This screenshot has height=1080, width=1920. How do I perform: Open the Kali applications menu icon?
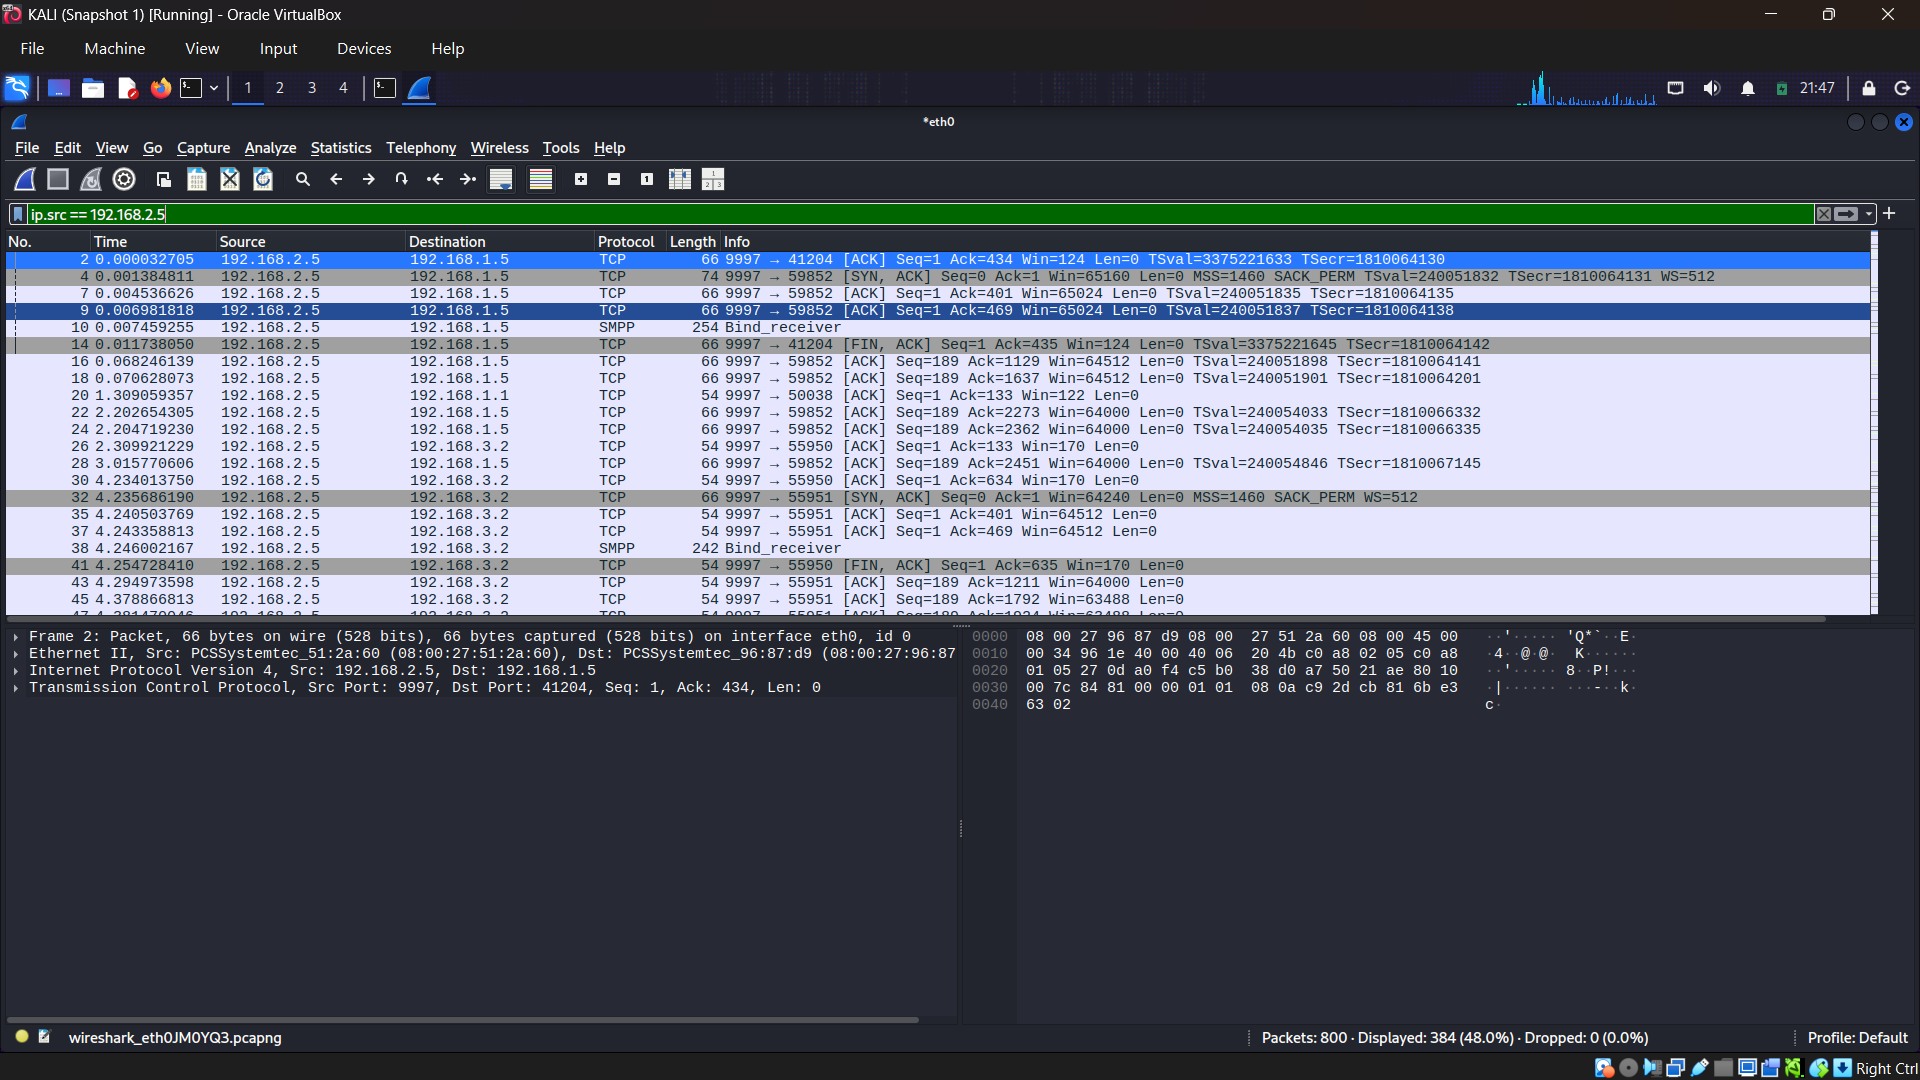click(x=17, y=88)
